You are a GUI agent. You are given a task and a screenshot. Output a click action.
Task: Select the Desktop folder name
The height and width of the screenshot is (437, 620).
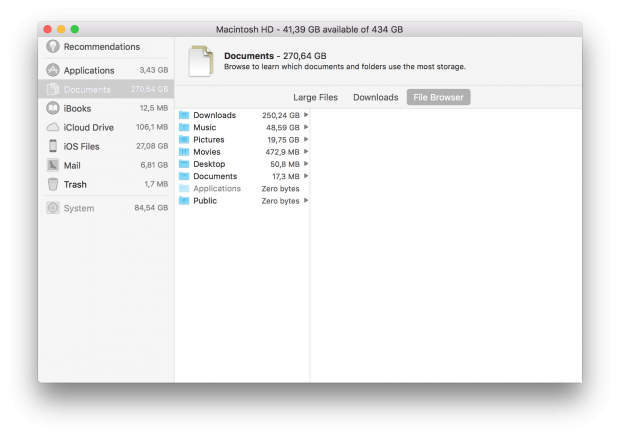coord(209,164)
